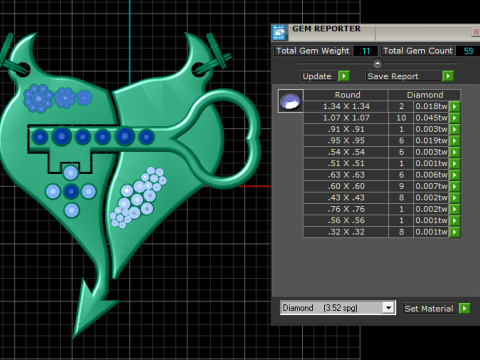Click the green arrow for .91 X .91 row
The image size is (480, 360).
(454, 129)
